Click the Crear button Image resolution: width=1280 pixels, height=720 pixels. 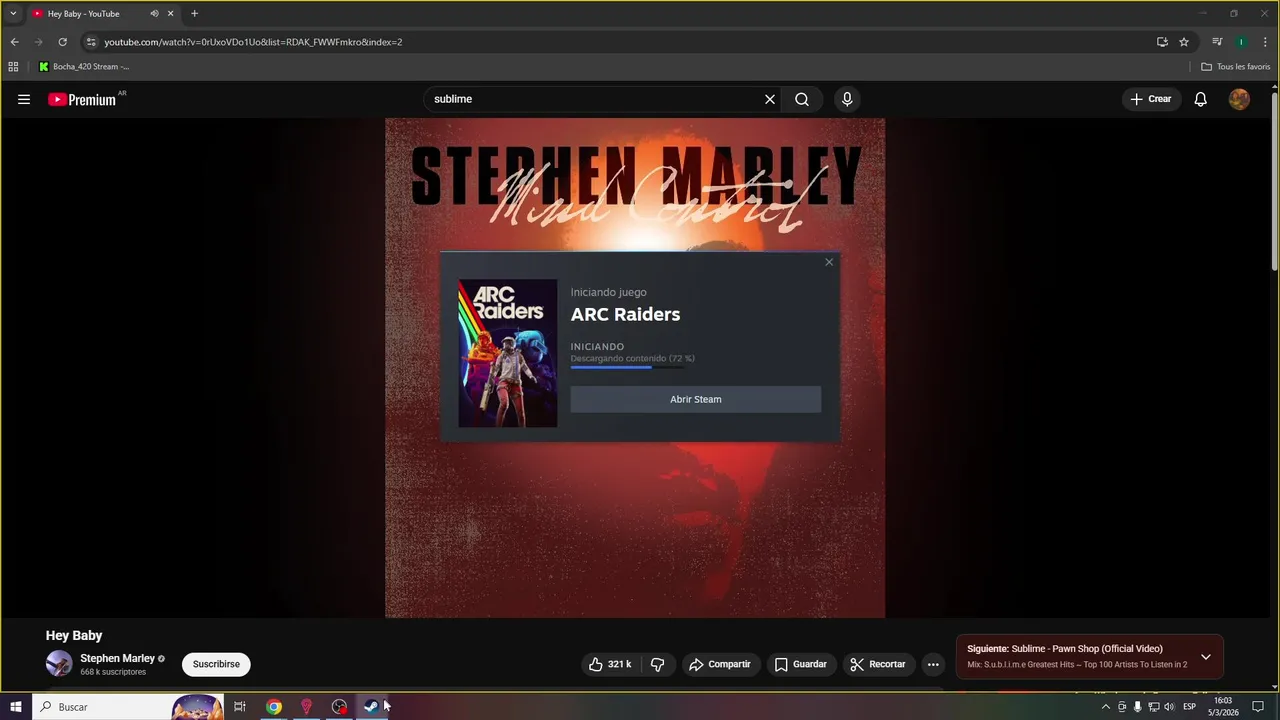1151,99
